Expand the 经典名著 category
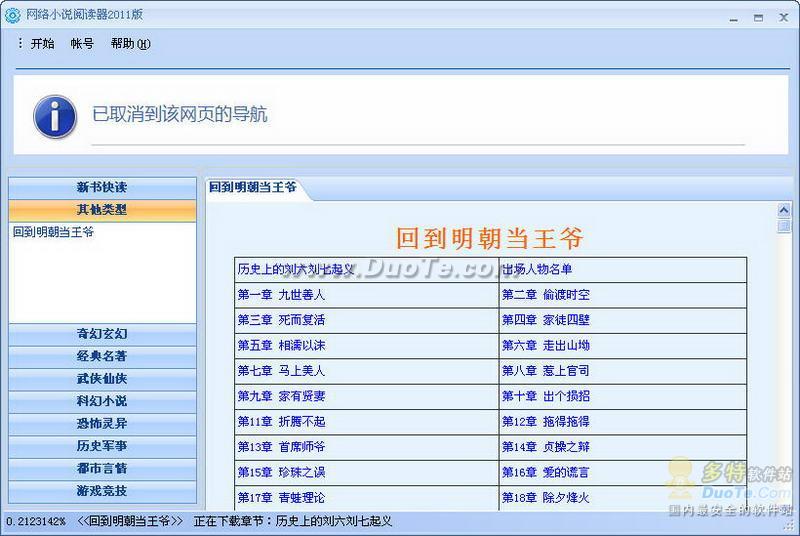This screenshot has width=800, height=536. pyautogui.click(x=102, y=356)
